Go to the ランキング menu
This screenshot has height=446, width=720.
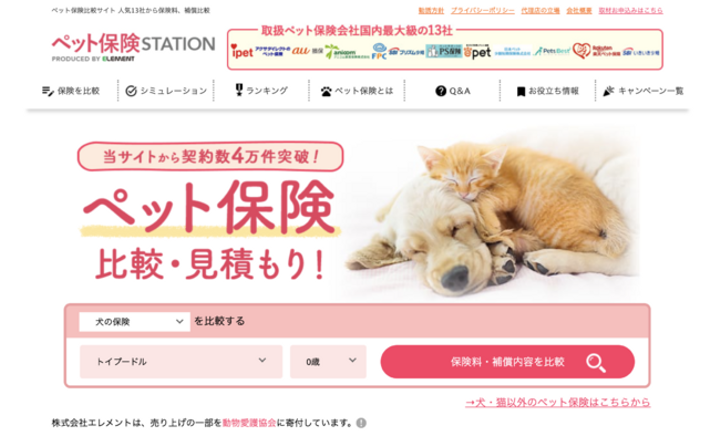coord(261,90)
